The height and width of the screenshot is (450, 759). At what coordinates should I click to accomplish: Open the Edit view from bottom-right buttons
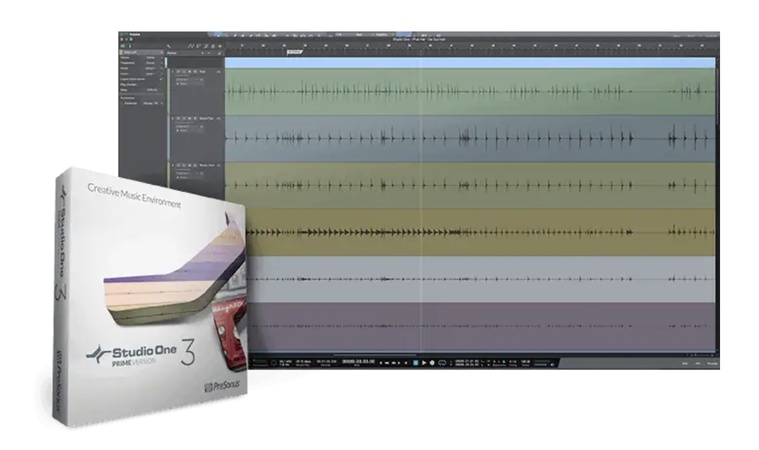(684, 363)
